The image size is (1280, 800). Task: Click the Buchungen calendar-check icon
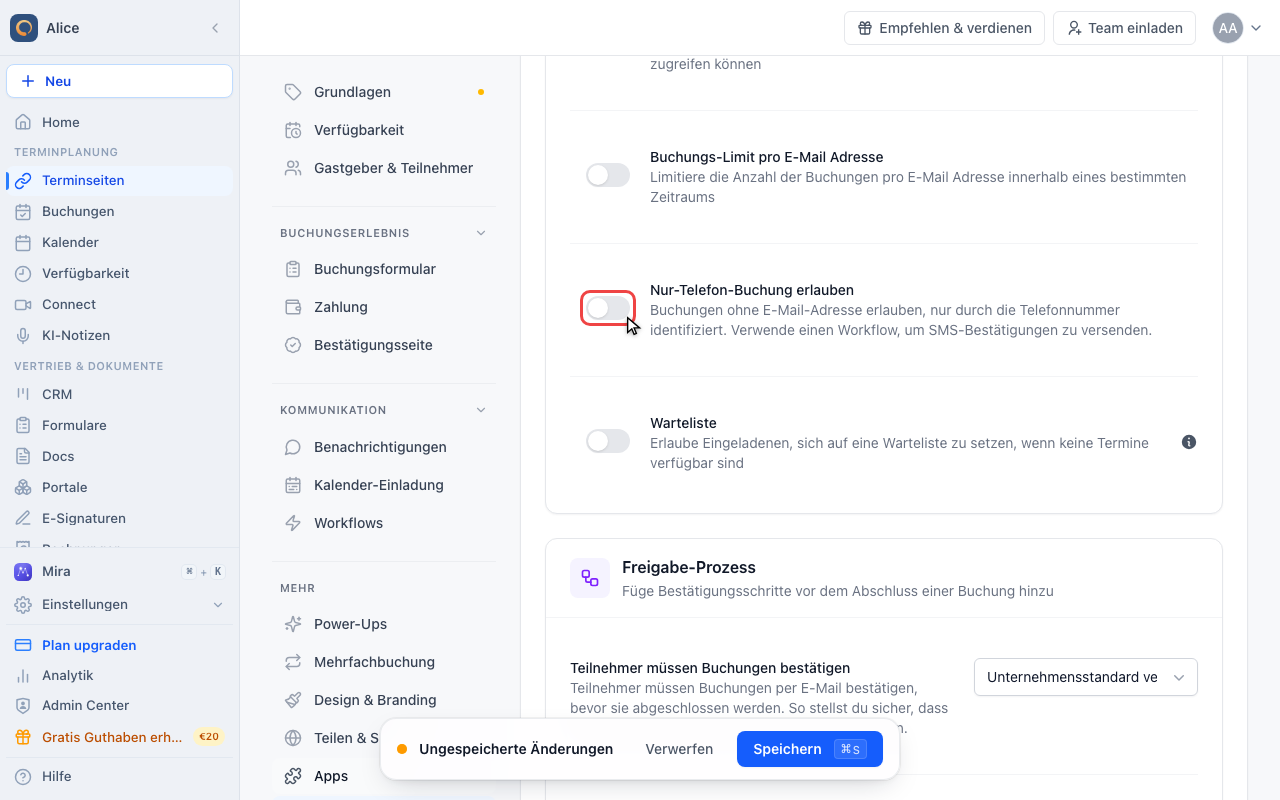[23, 211]
